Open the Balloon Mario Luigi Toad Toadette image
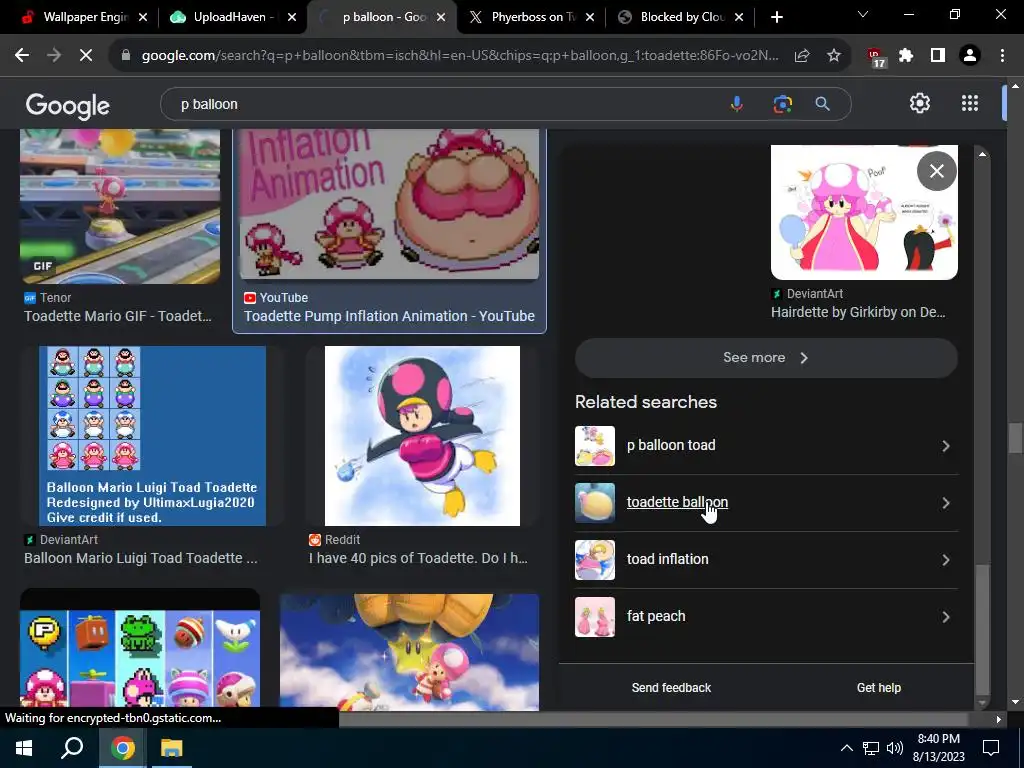 pos(152,436)
